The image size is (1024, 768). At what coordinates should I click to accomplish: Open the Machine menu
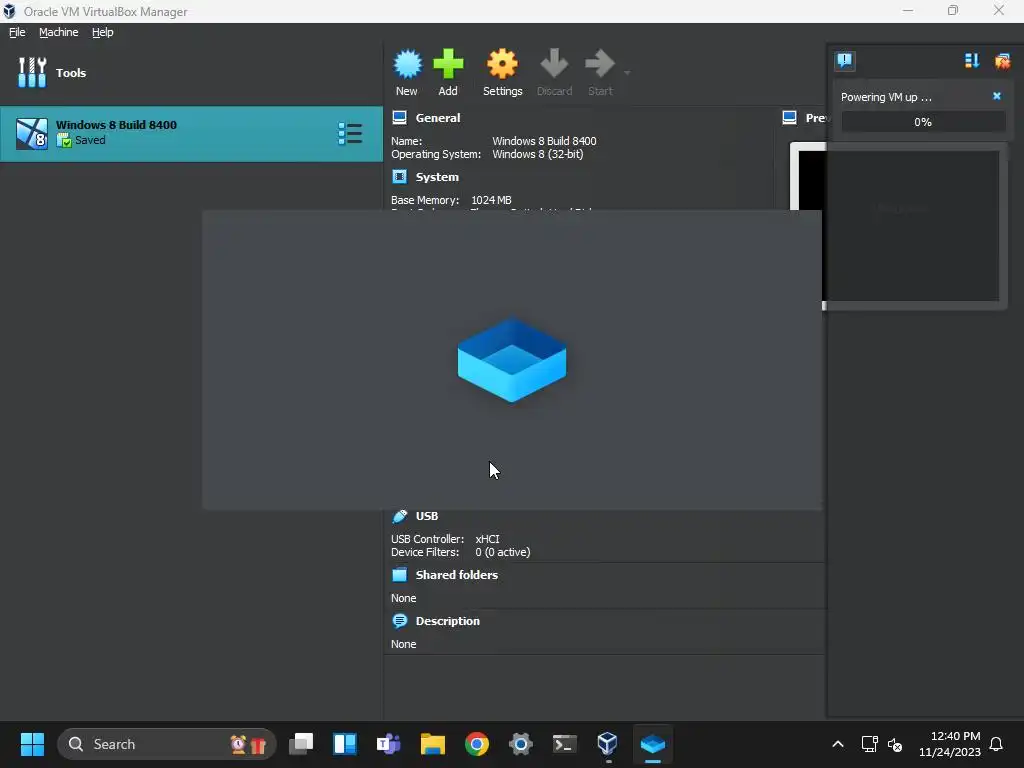(58, 32)
